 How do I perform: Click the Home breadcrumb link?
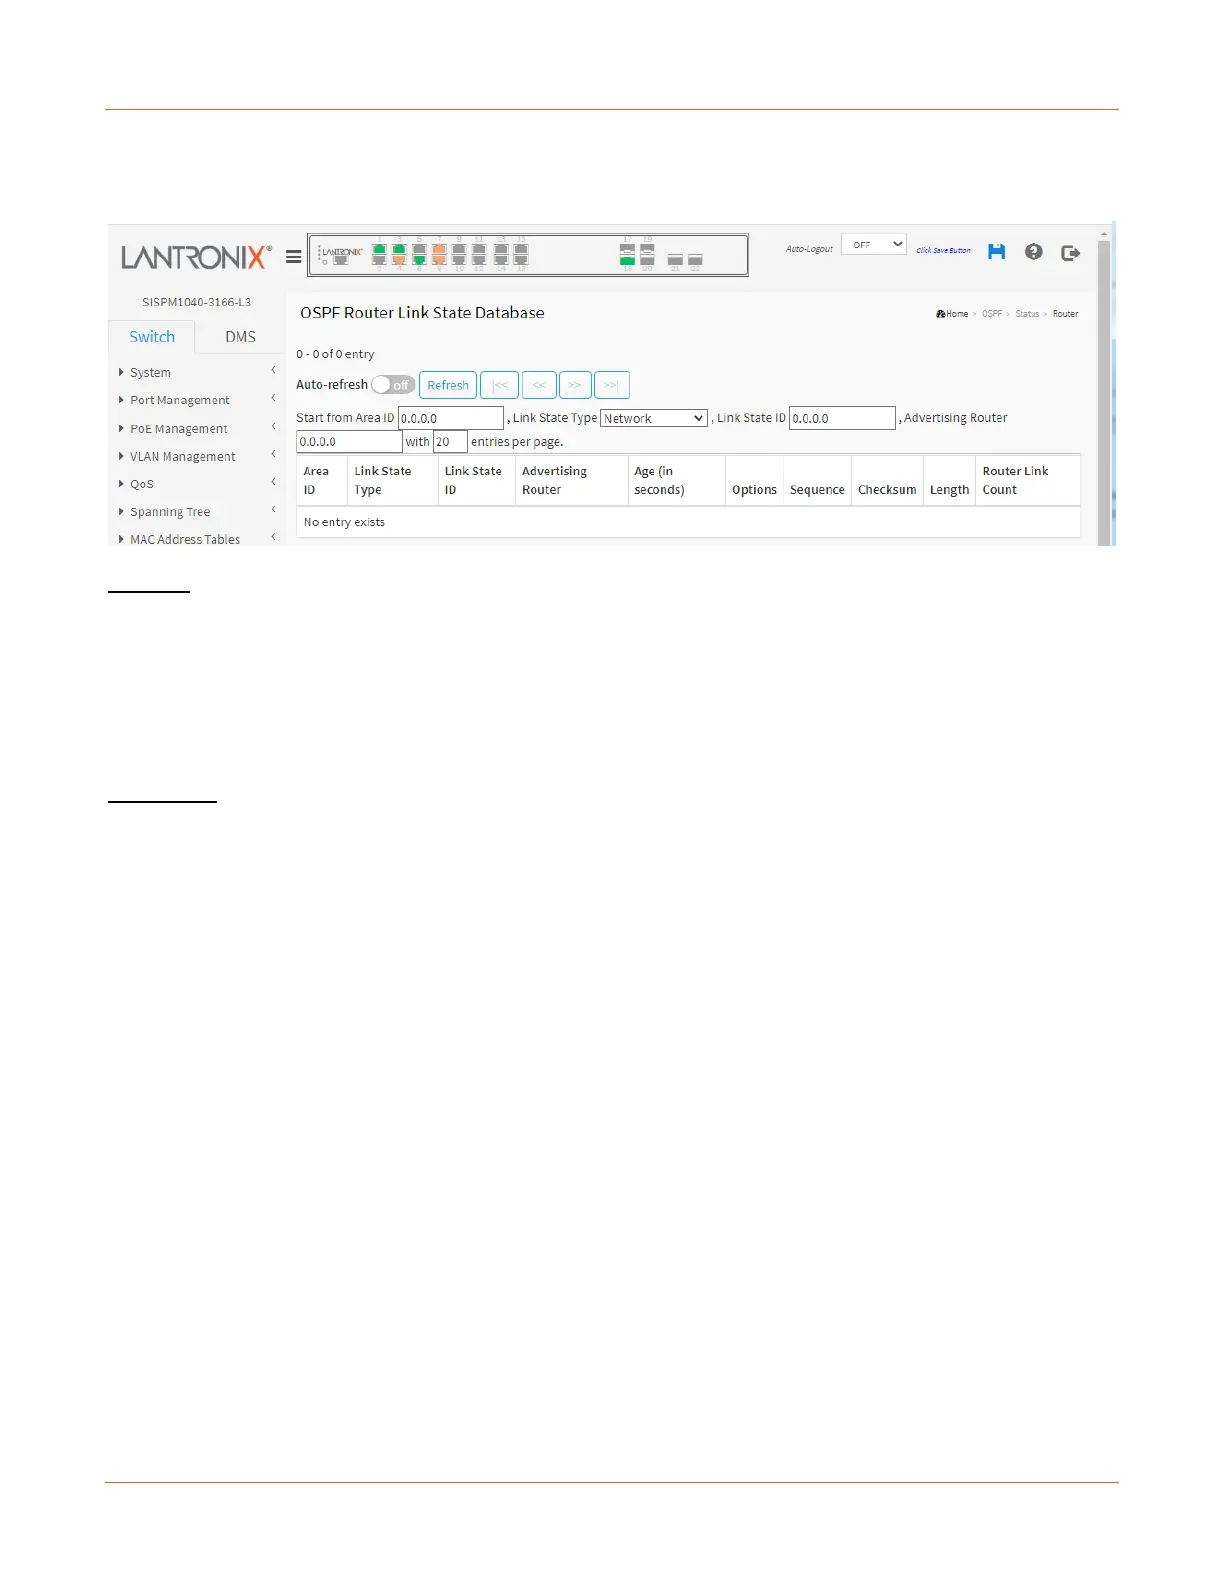click(x=953, y=314)
